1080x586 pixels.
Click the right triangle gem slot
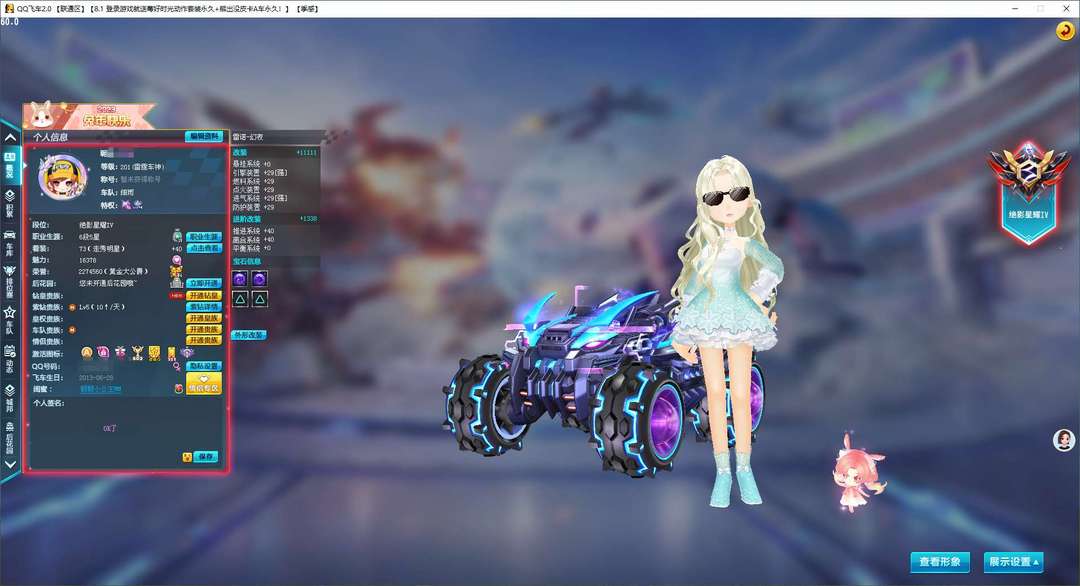pos(260,299)
